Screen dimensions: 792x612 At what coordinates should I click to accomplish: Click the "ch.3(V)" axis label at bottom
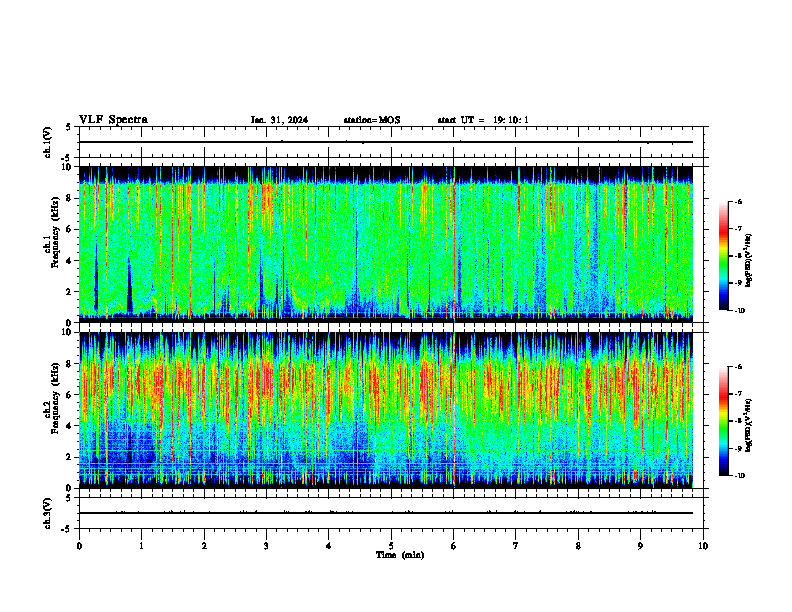coord(48,513)
